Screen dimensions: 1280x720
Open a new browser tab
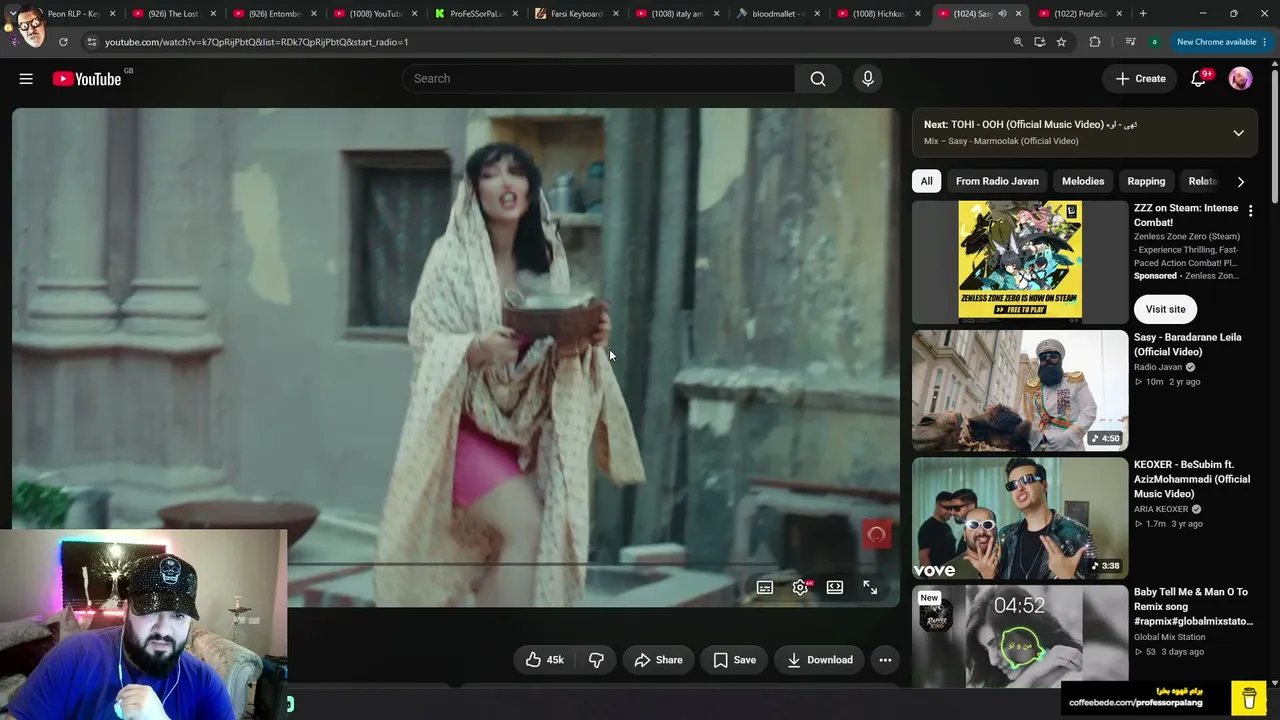coord(1143,14)
